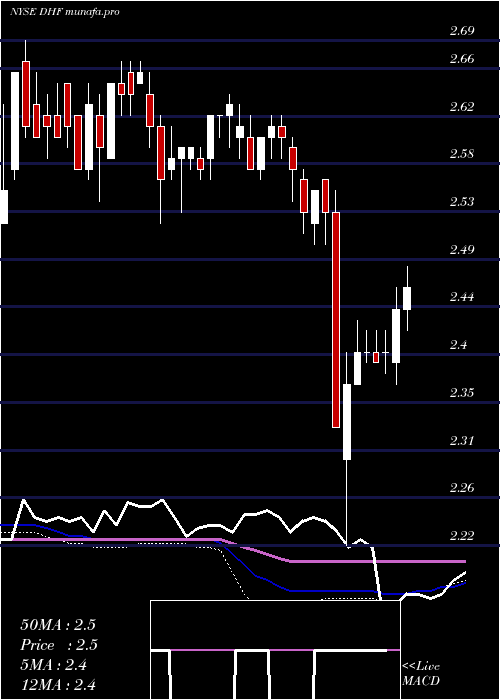
Task: Click the 2.49 price axis label
Action: click(462, 249)
